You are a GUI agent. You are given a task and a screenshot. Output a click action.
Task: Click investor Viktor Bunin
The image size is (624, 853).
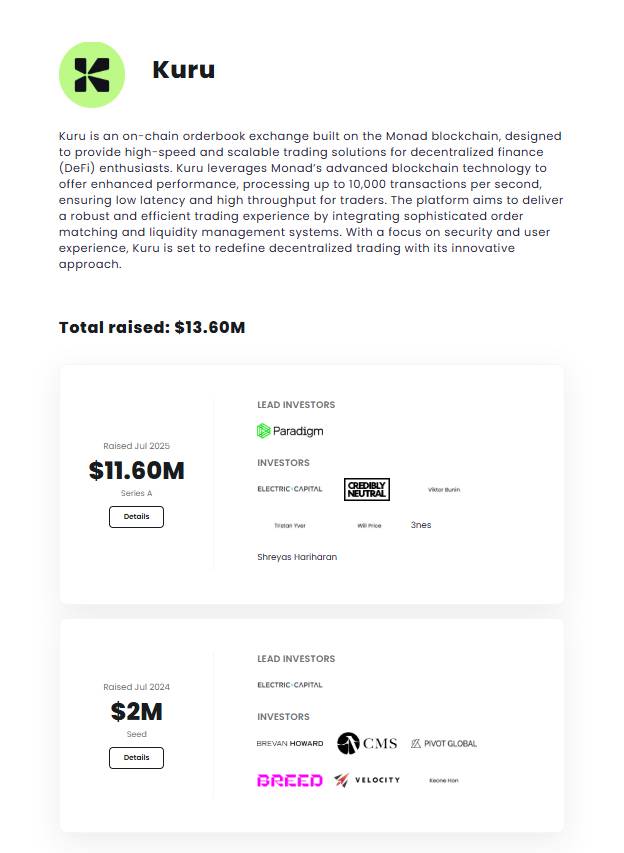pyautogui.click(x=444, y=490)
